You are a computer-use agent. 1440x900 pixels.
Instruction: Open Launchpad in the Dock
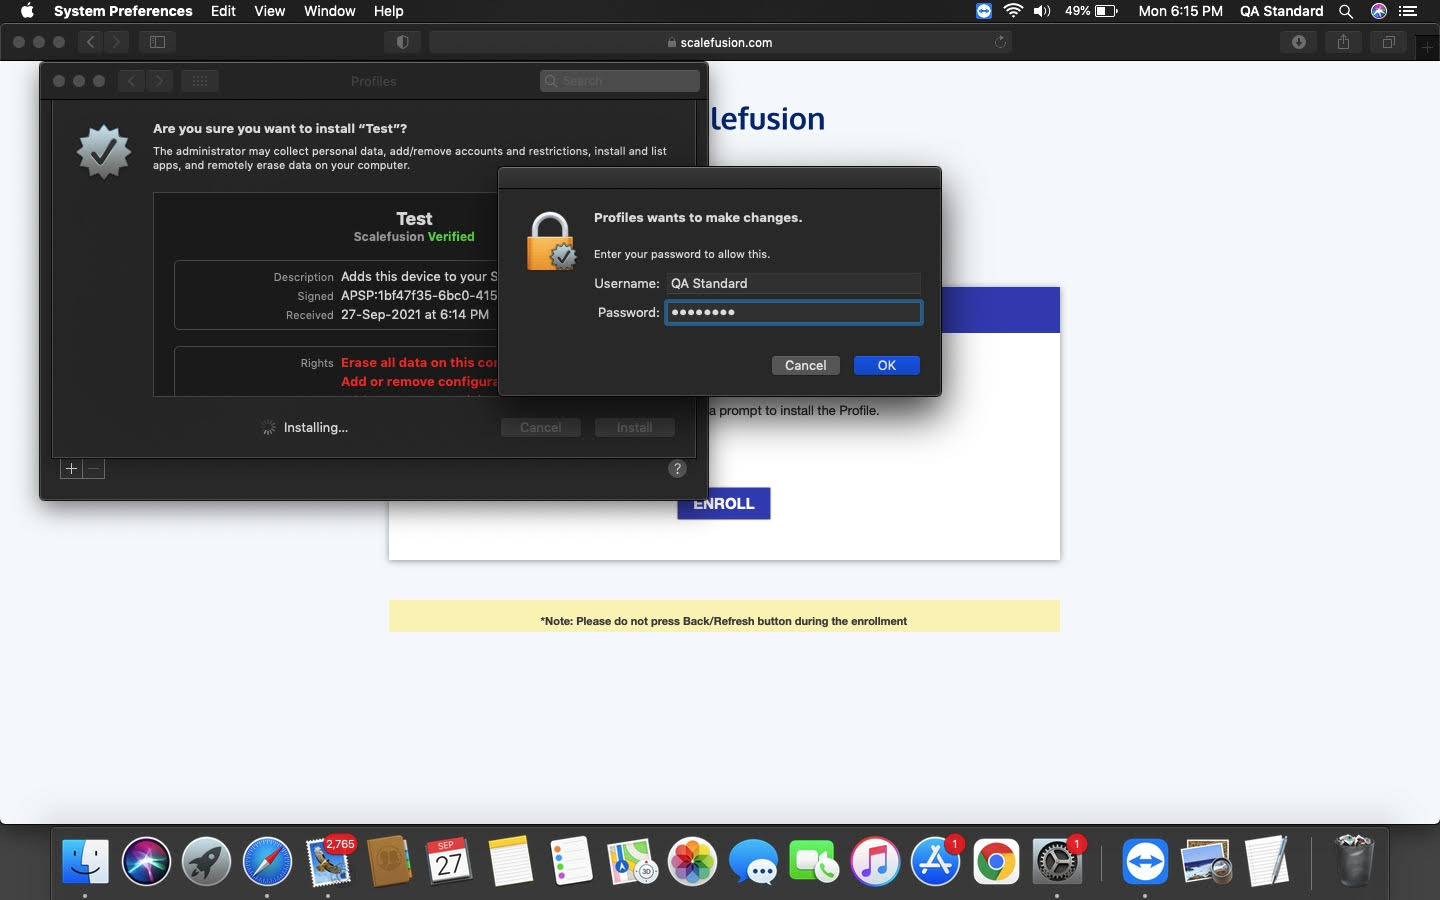(206, 861)
